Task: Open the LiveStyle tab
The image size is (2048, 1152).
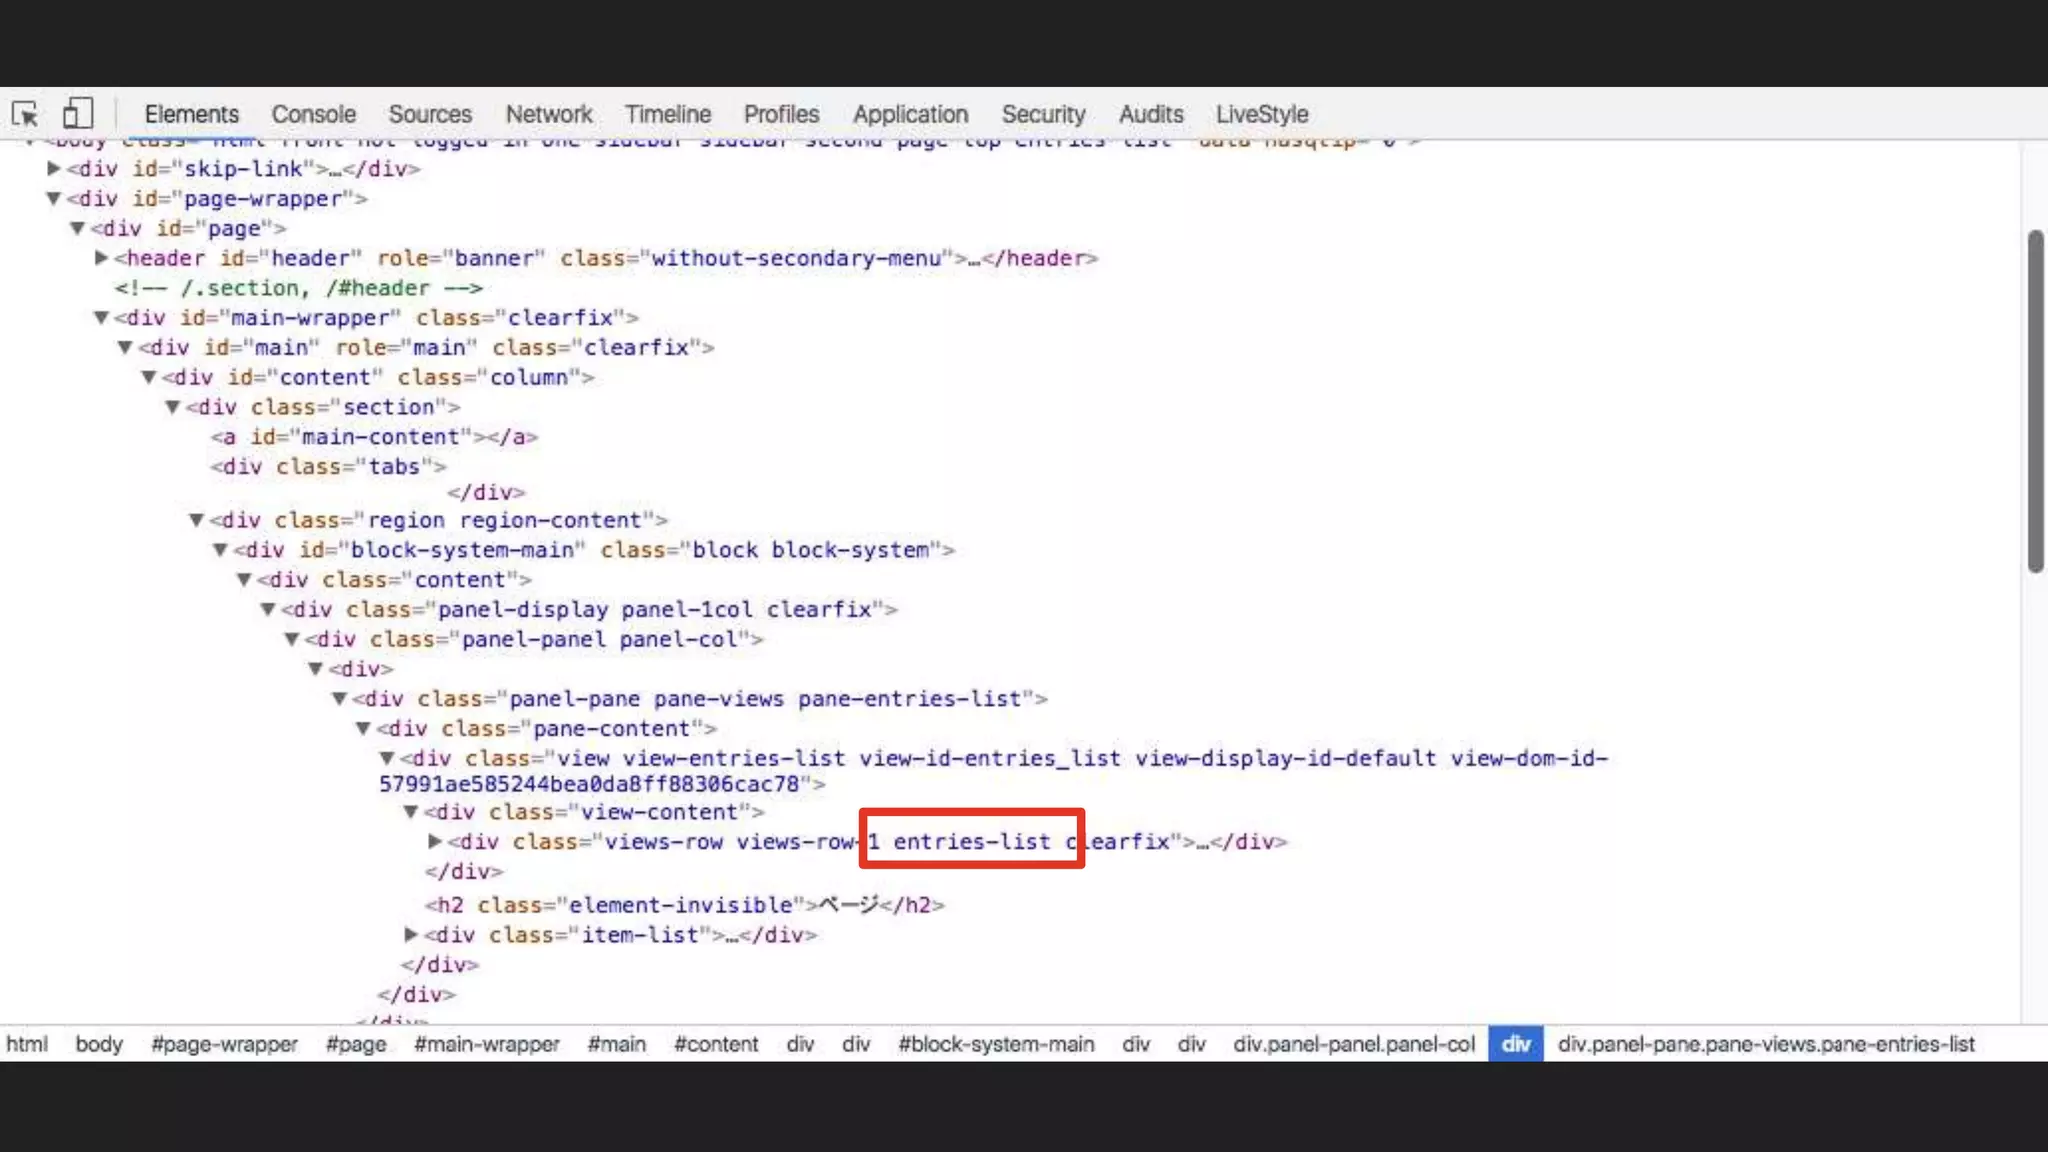Action: pos(1261,114)
